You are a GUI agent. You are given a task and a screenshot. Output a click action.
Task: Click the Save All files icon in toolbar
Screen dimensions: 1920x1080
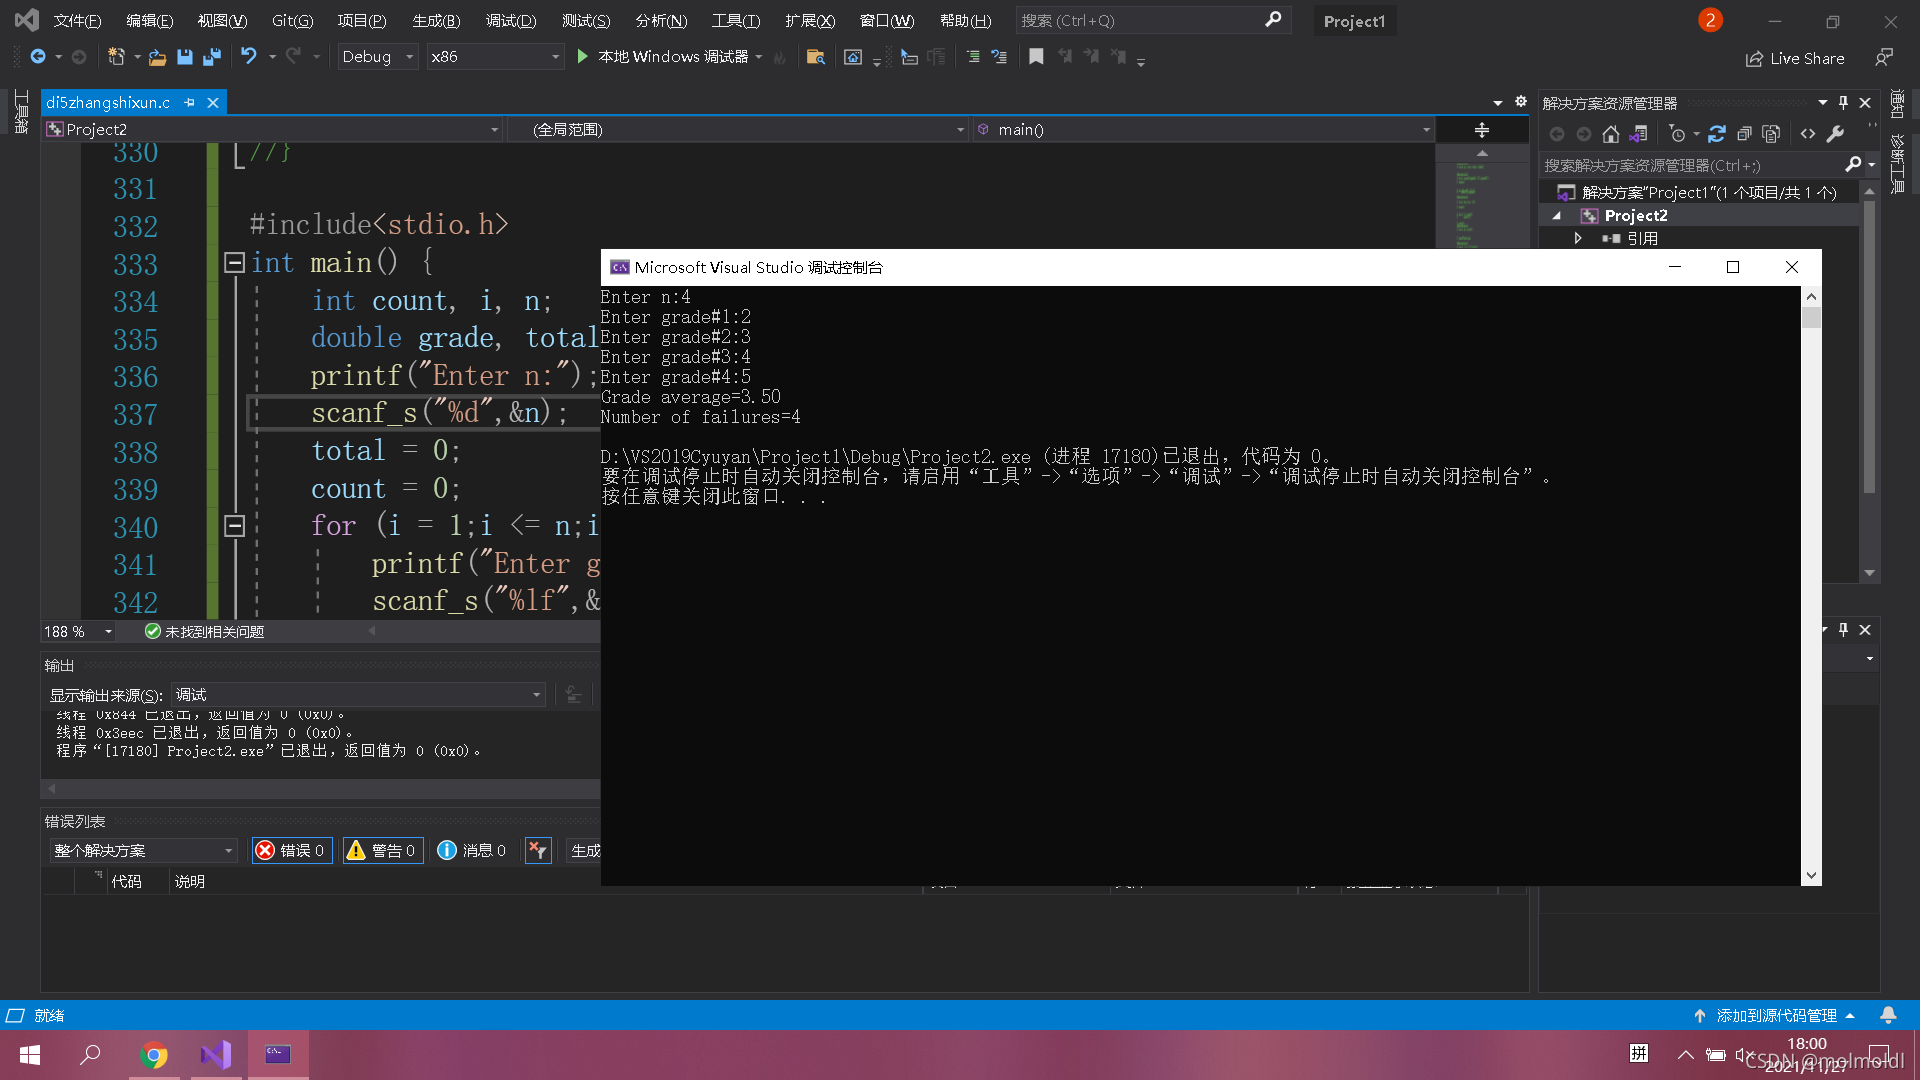211,57
